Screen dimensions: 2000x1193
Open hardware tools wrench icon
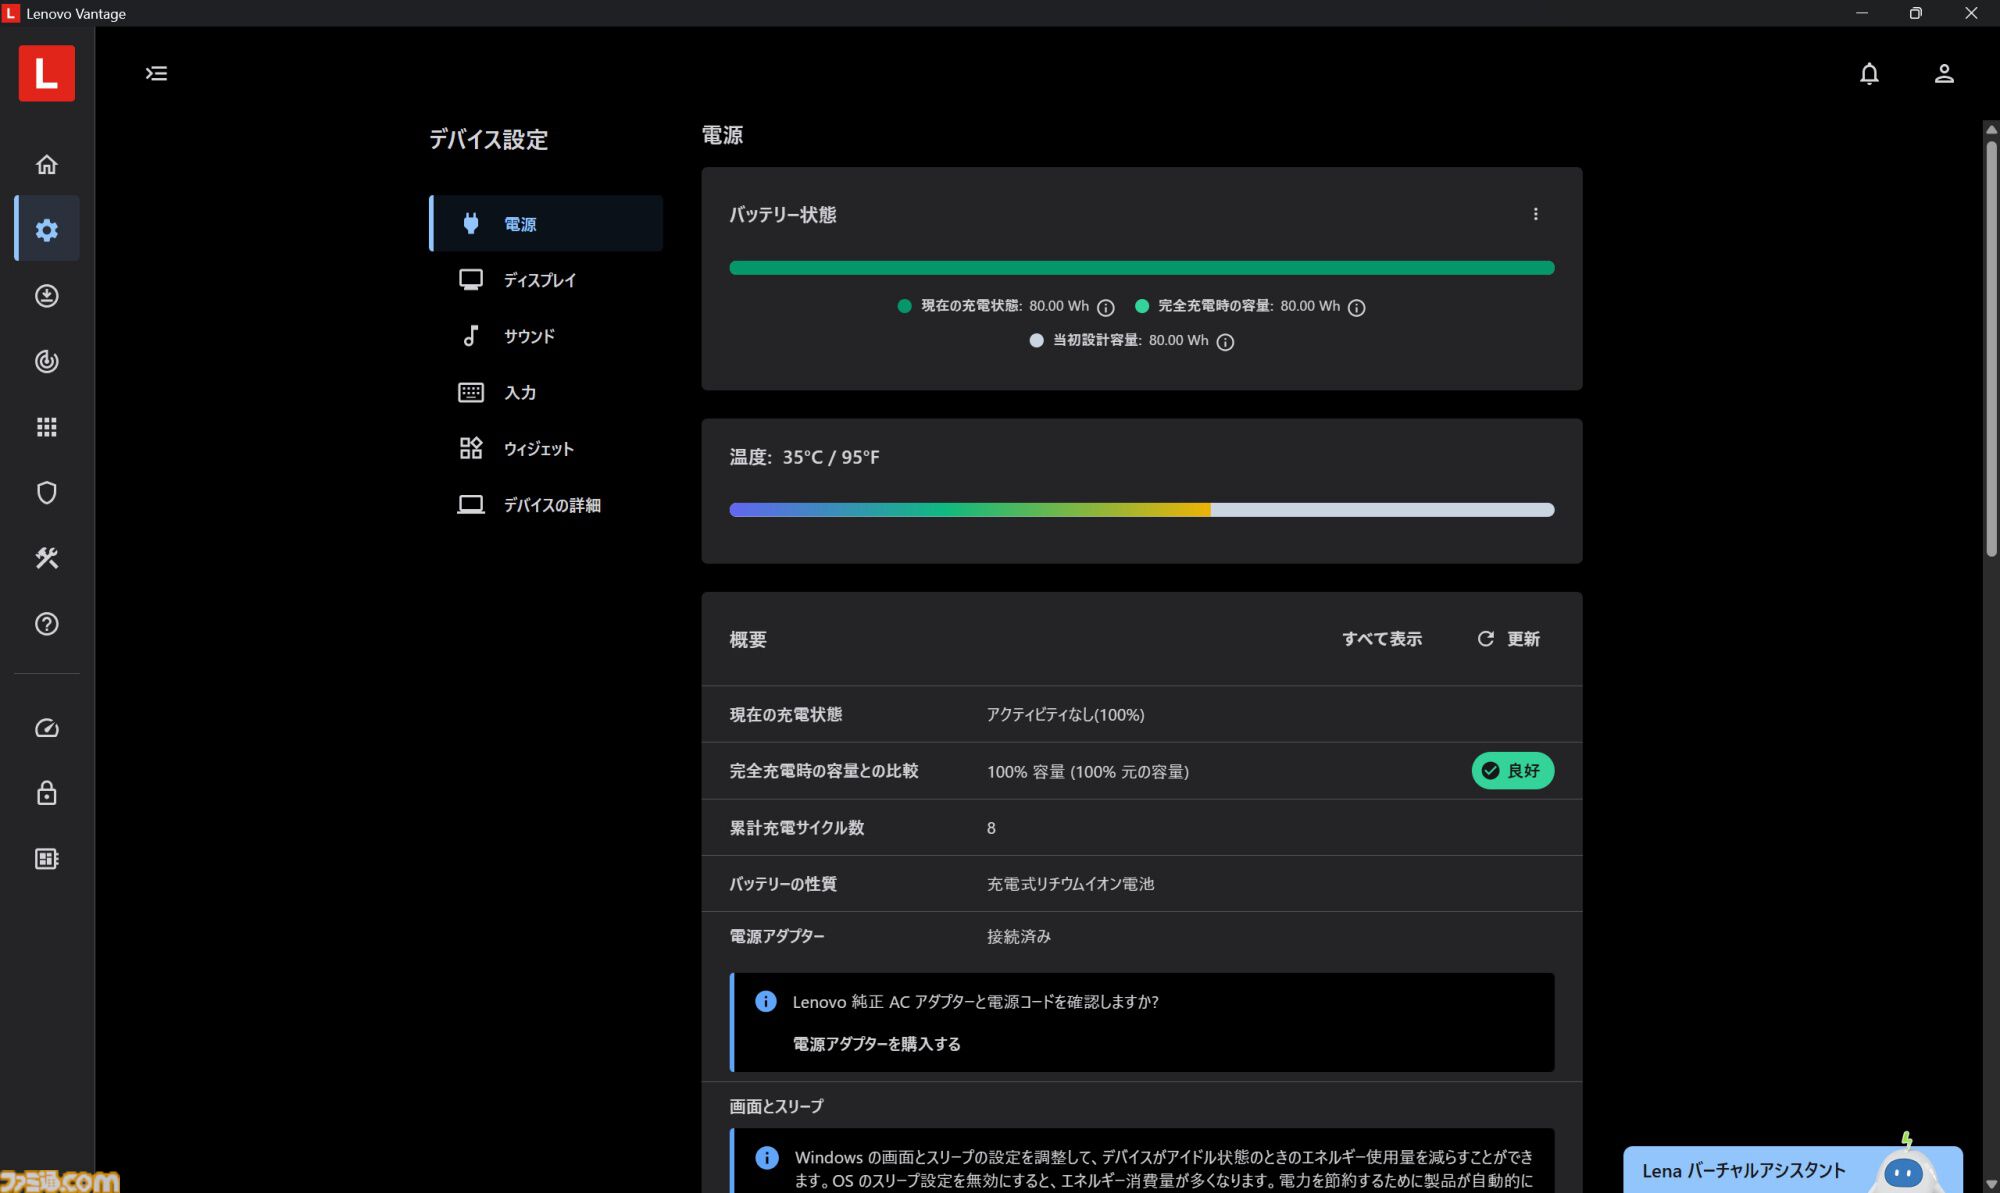(46, 558)
